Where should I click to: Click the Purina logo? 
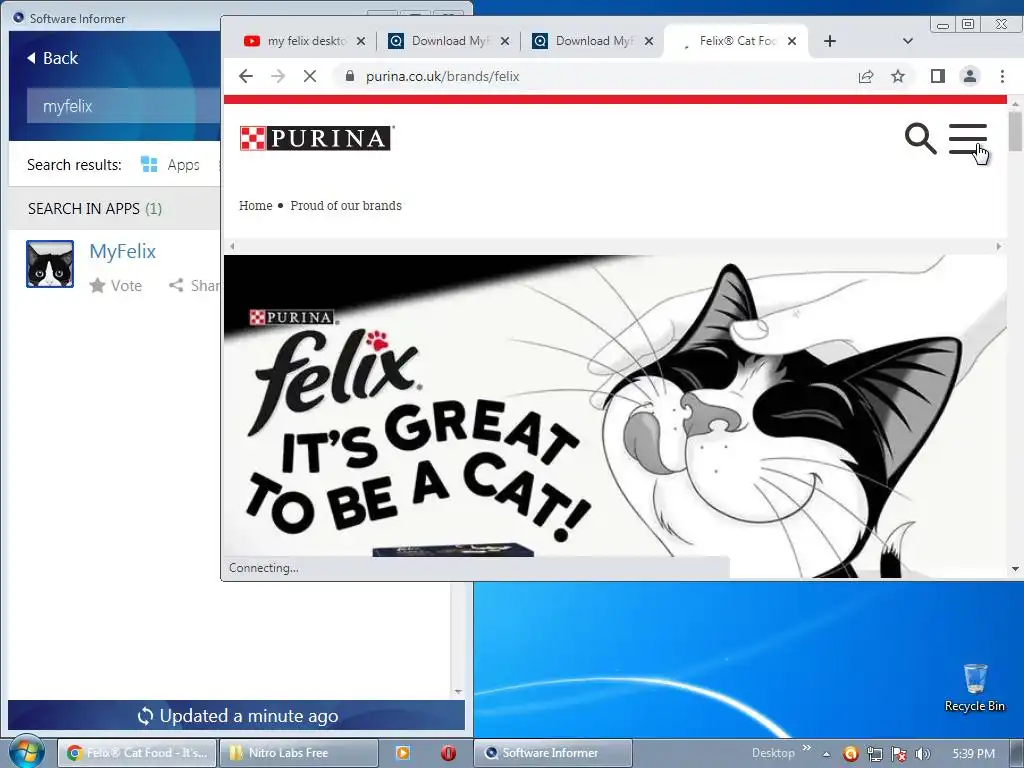tap(316, 138)
